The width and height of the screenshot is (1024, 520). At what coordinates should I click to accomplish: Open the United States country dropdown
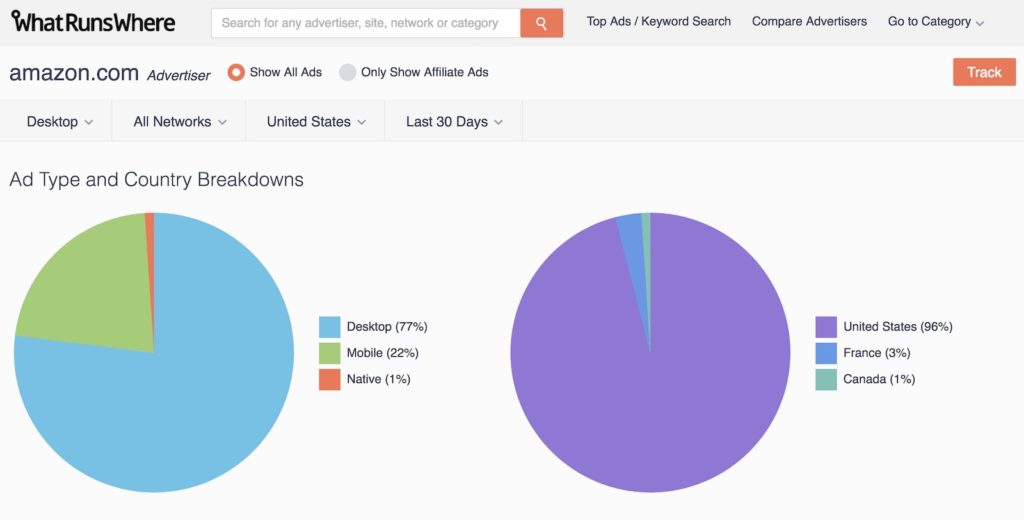pos(316,121)
